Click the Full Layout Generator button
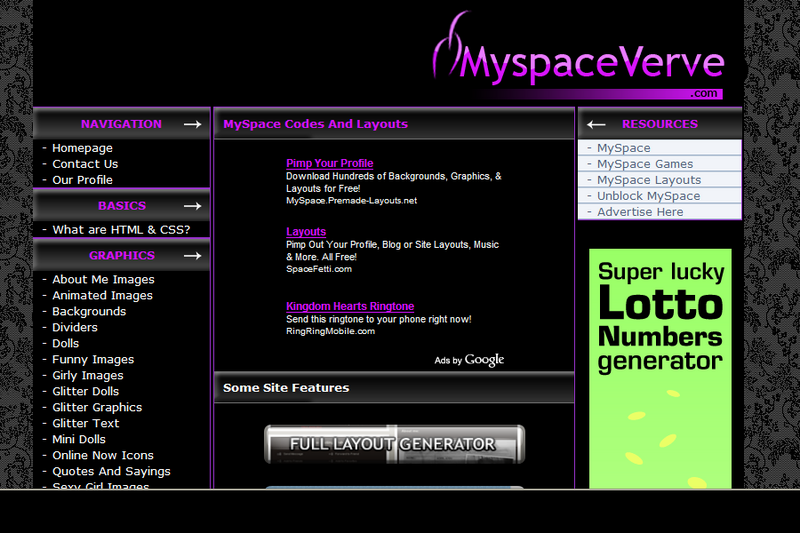800x533 pixels. pyautogui.click(x=394, y=444)
